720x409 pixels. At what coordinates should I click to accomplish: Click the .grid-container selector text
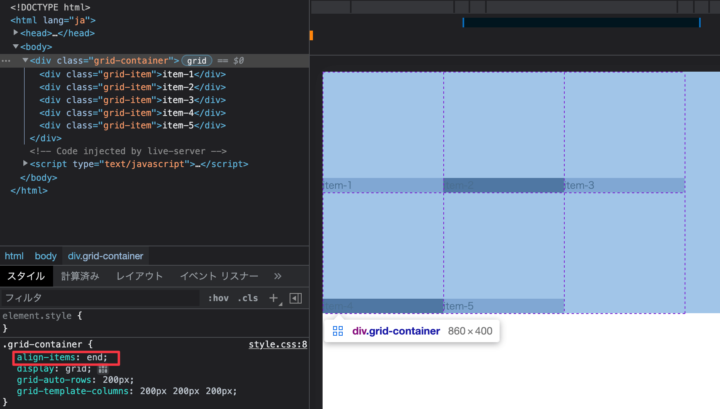(42, 344)
